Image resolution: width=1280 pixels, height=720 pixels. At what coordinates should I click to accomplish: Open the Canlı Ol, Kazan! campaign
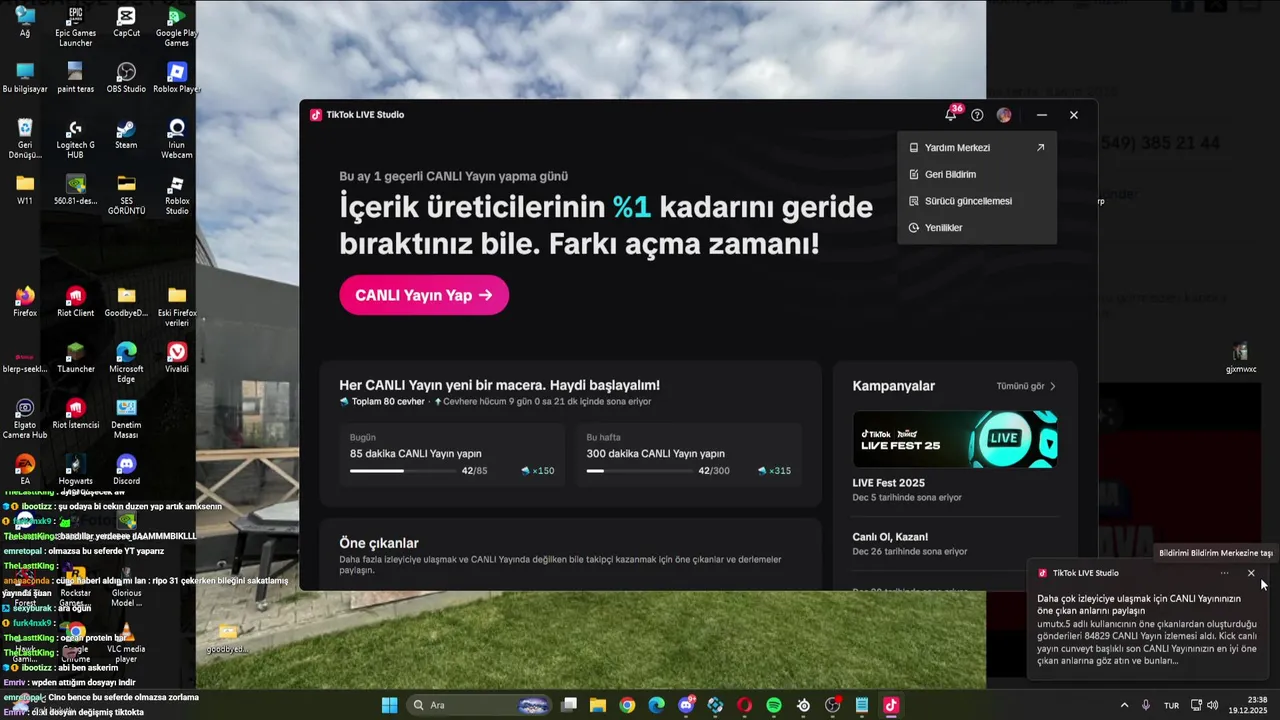pyautogui.click(x=890, y=537)
